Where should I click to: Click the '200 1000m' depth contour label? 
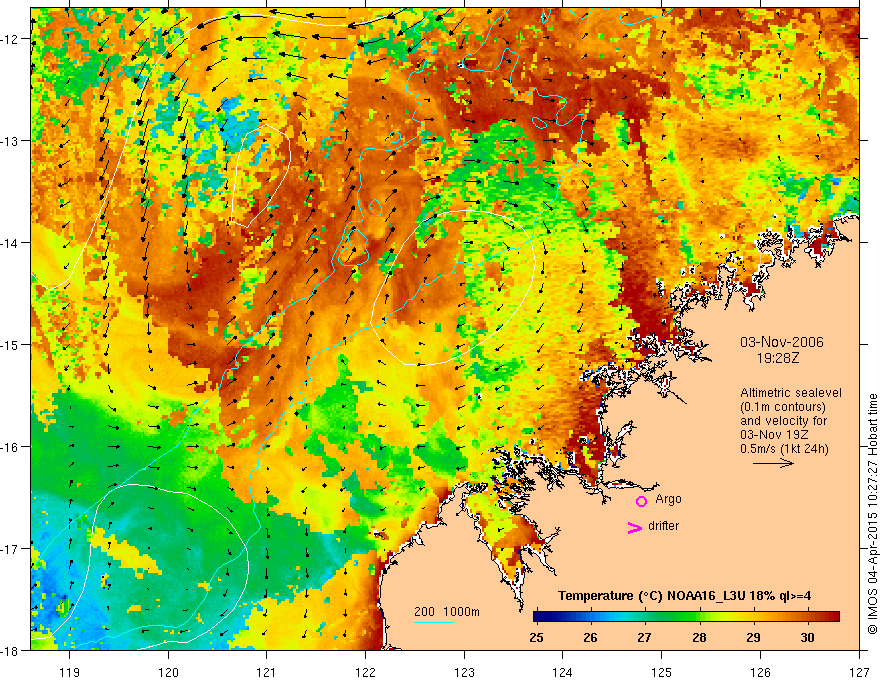tap(447, 612)
